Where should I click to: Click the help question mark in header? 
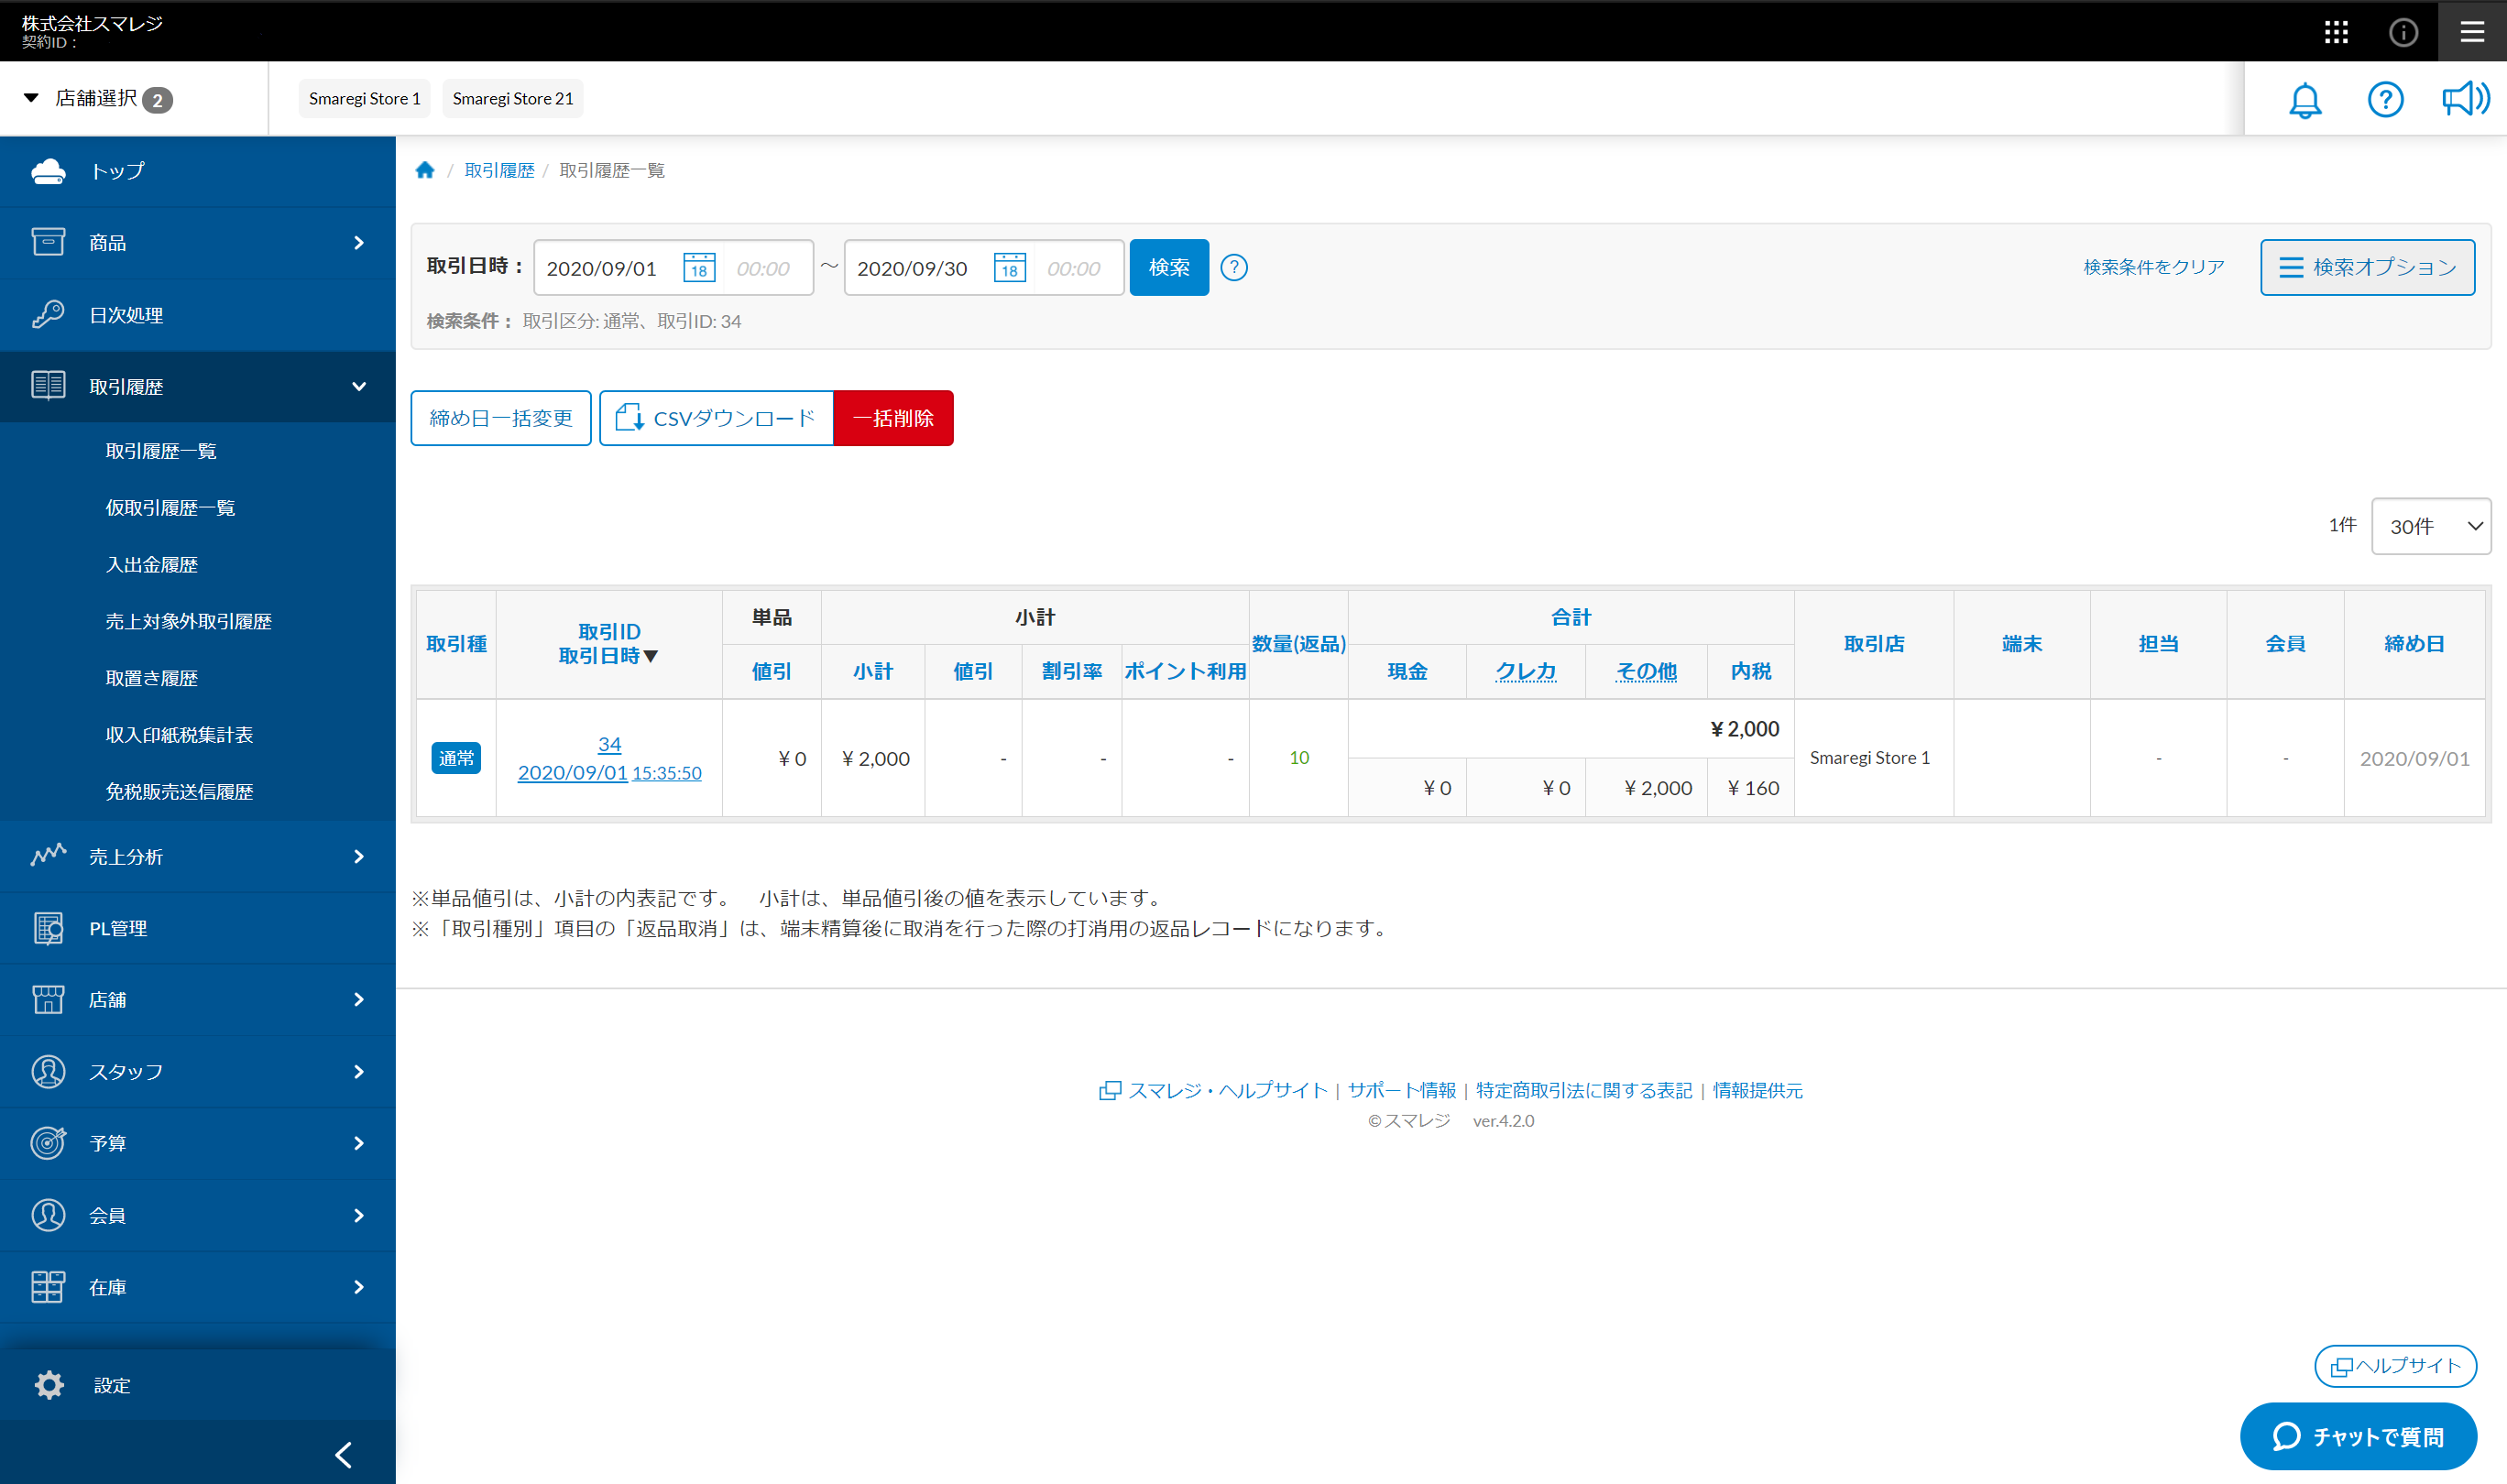click(2385, 99)
